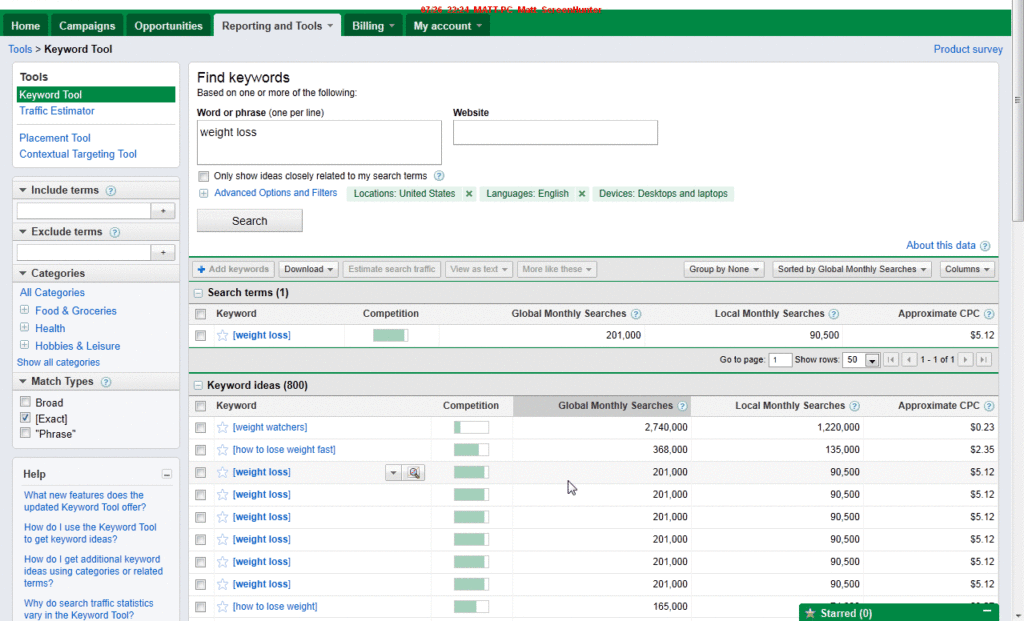Click help icon next to Include terms
The width and height of the screenshot is (1024, 621).
point(111,190)
